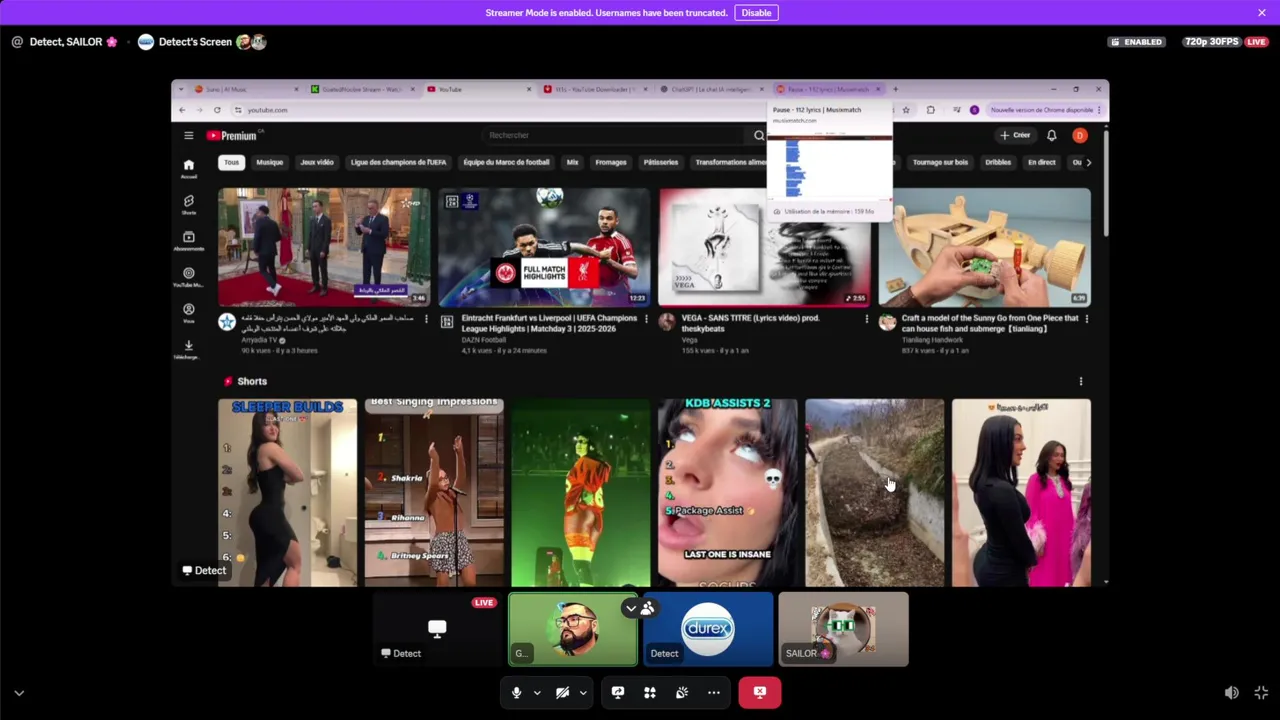1280x720 pixels.
Task: Select the Jeux vidéo filter chip
Action: (x=317, y=162)
